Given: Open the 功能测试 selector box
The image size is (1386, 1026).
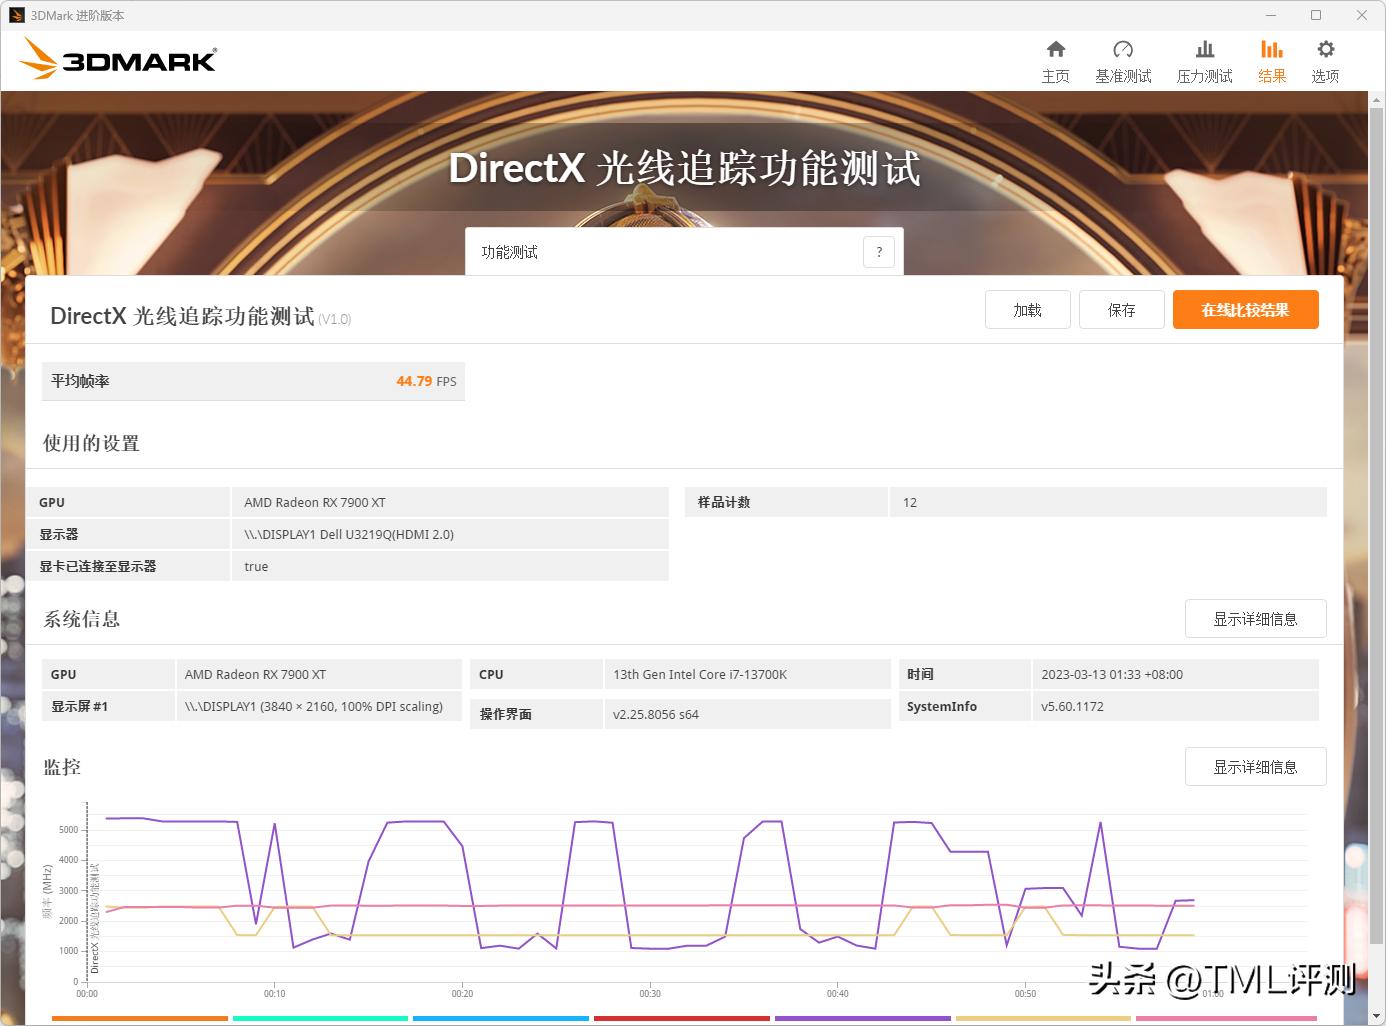Looking at the screenshot, I should coord(665,252).
